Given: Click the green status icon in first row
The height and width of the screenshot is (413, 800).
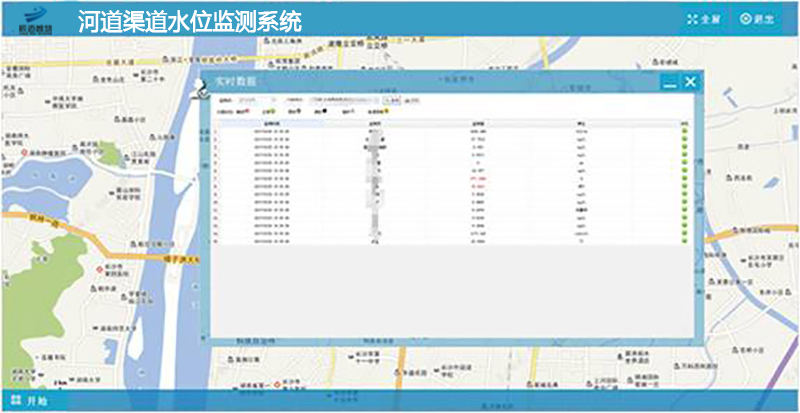Looking at the screenshot, I should click(684, 130).
